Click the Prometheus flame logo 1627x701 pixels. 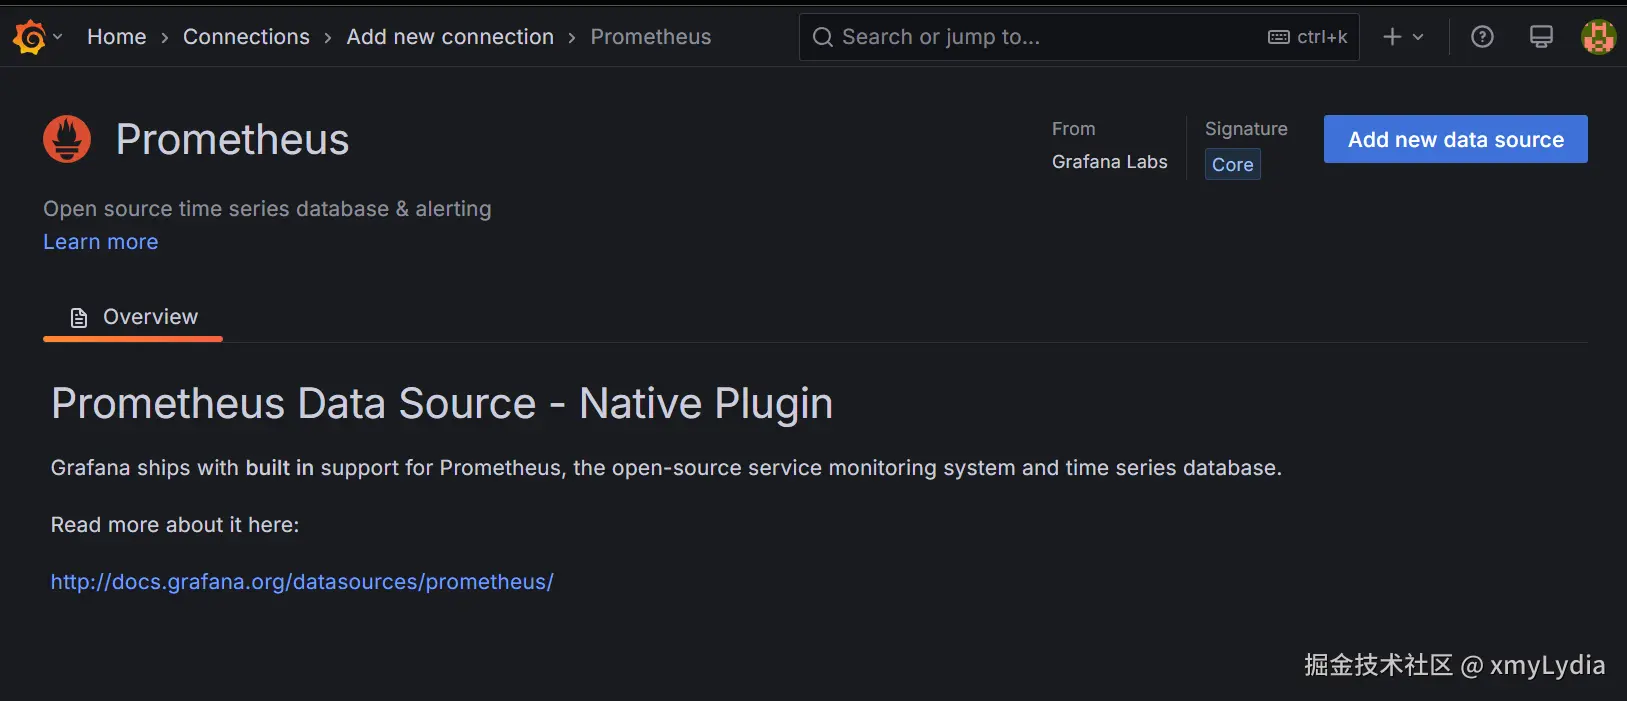pyautogui.click(x=67, y=139)
